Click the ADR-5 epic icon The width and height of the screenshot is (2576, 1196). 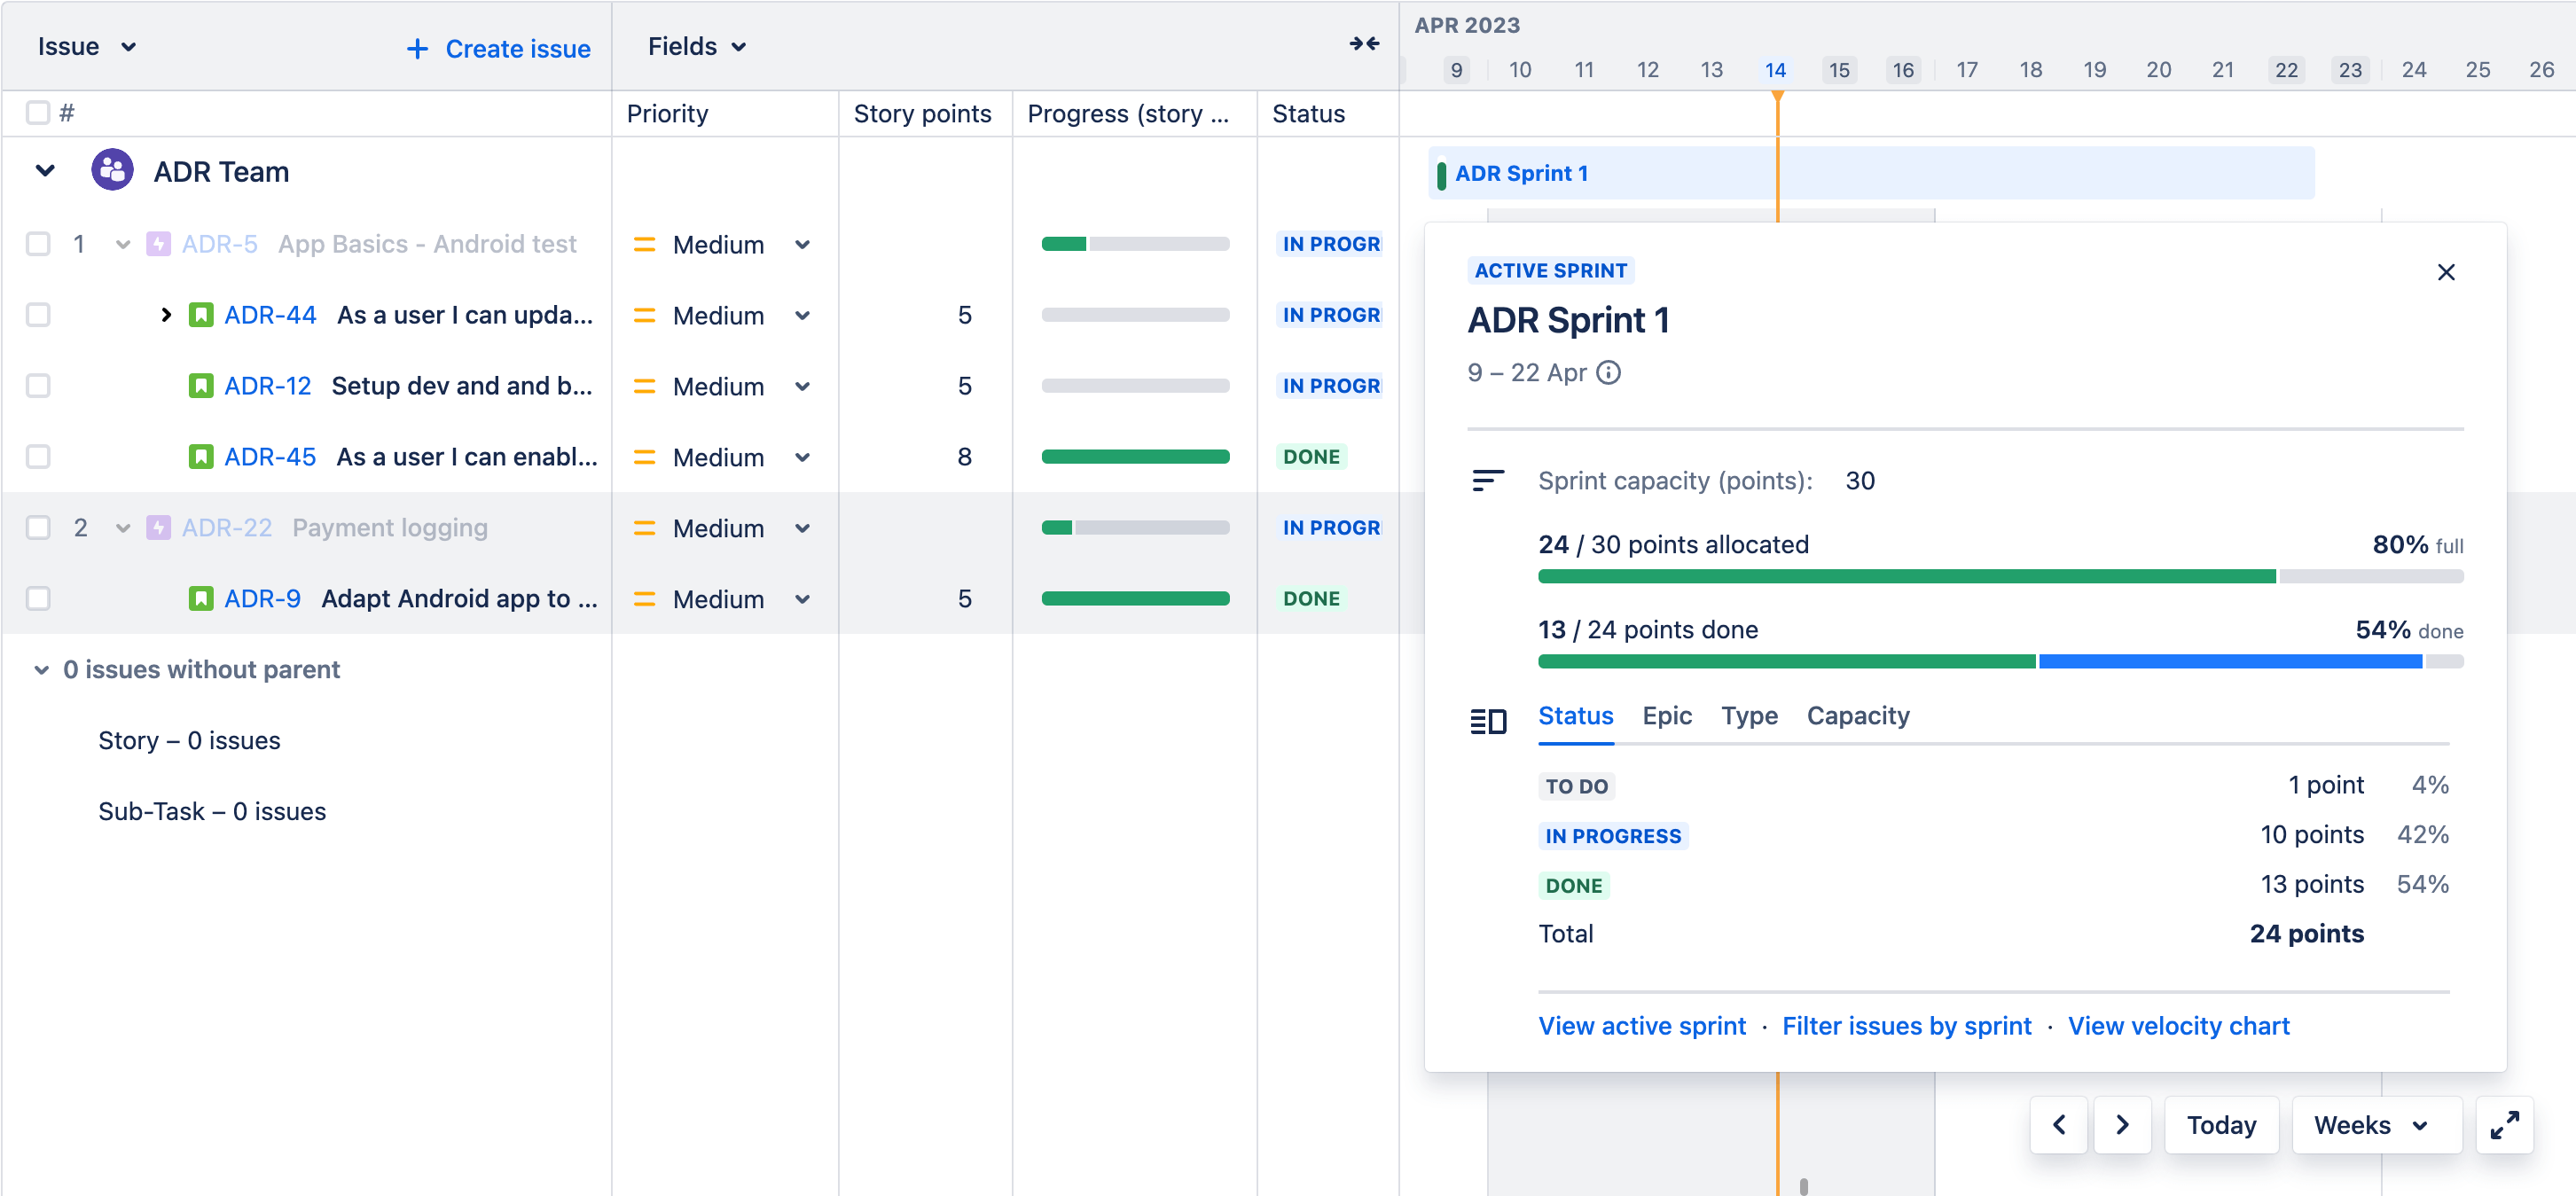[159, 243]
